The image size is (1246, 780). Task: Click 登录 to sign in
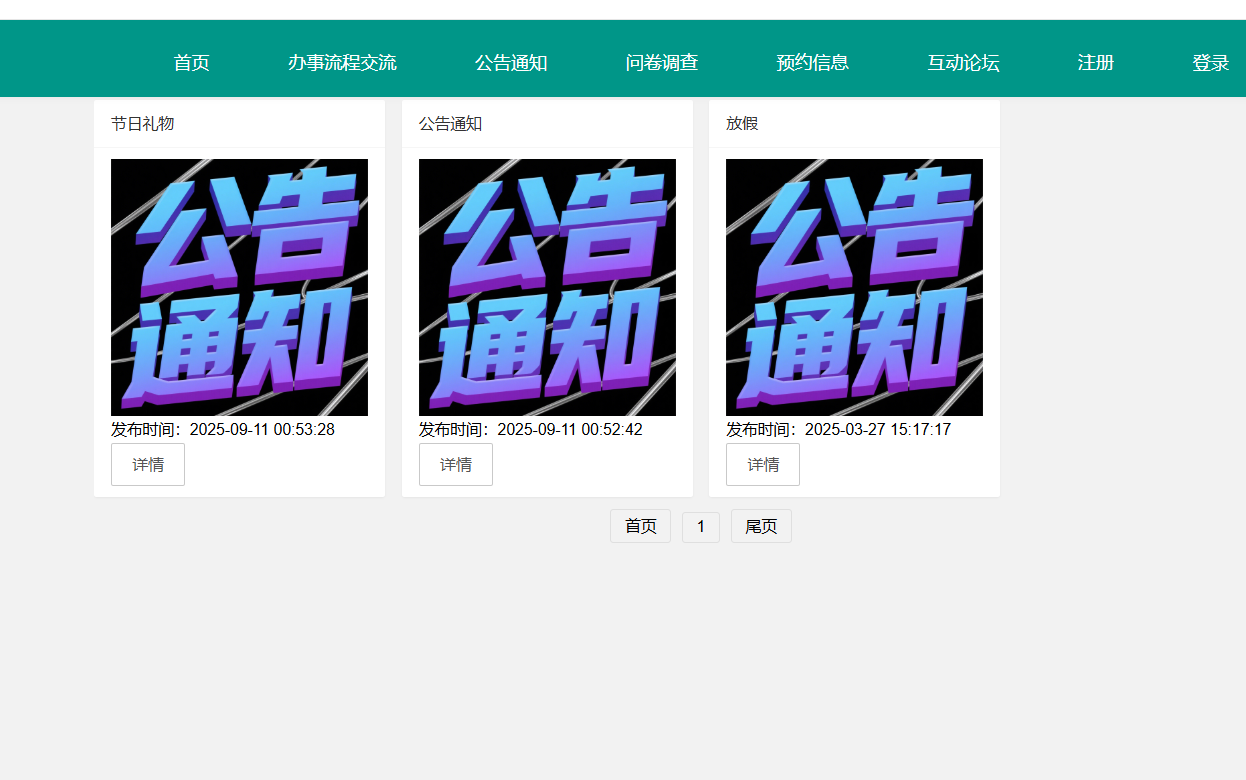click(x=1210, y=63)
